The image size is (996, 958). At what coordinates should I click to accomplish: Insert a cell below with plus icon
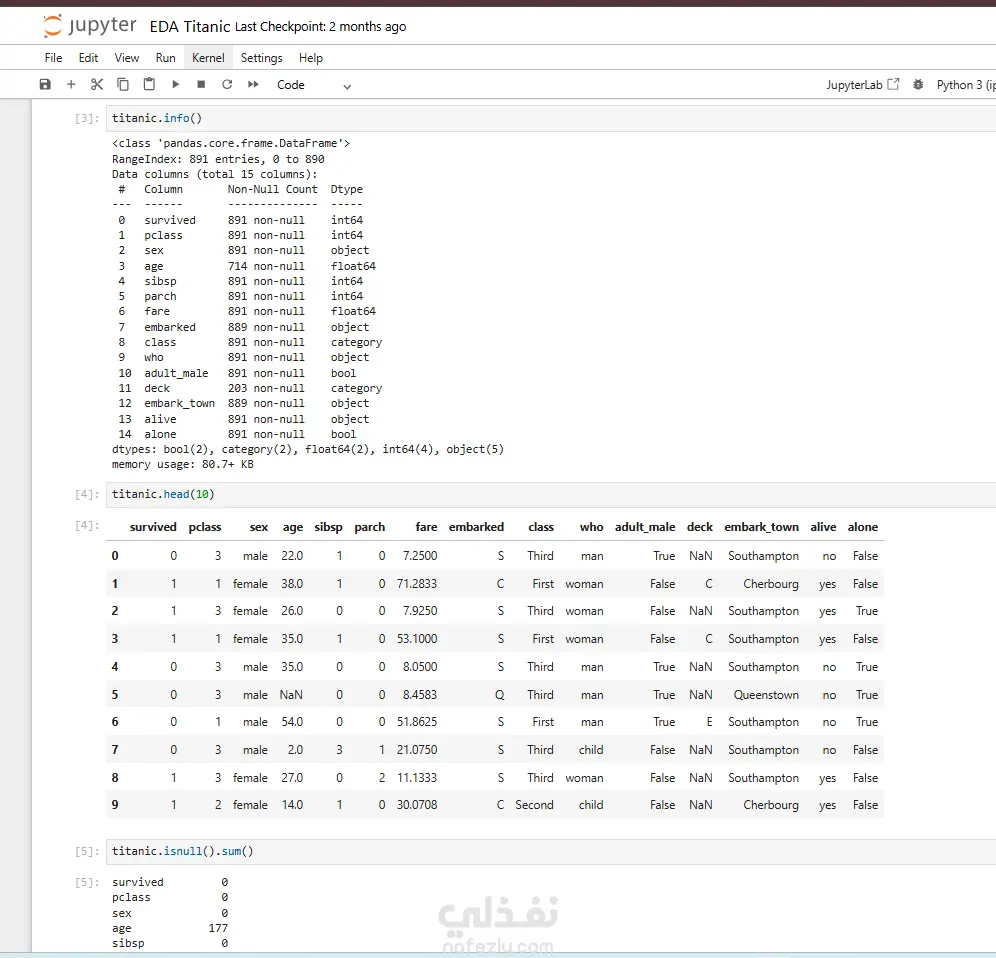point(71,84)
